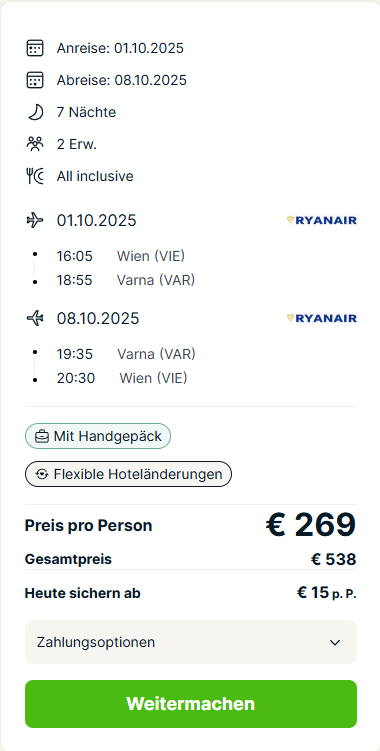Click the Ryanair logo for return flight
This screenshot has height=751, width=380.
tap(322, 318)
